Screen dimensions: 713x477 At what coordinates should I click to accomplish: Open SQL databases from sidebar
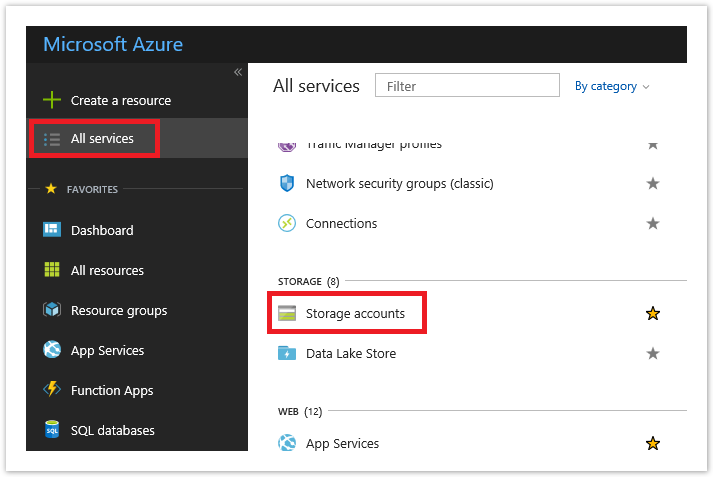113,430
